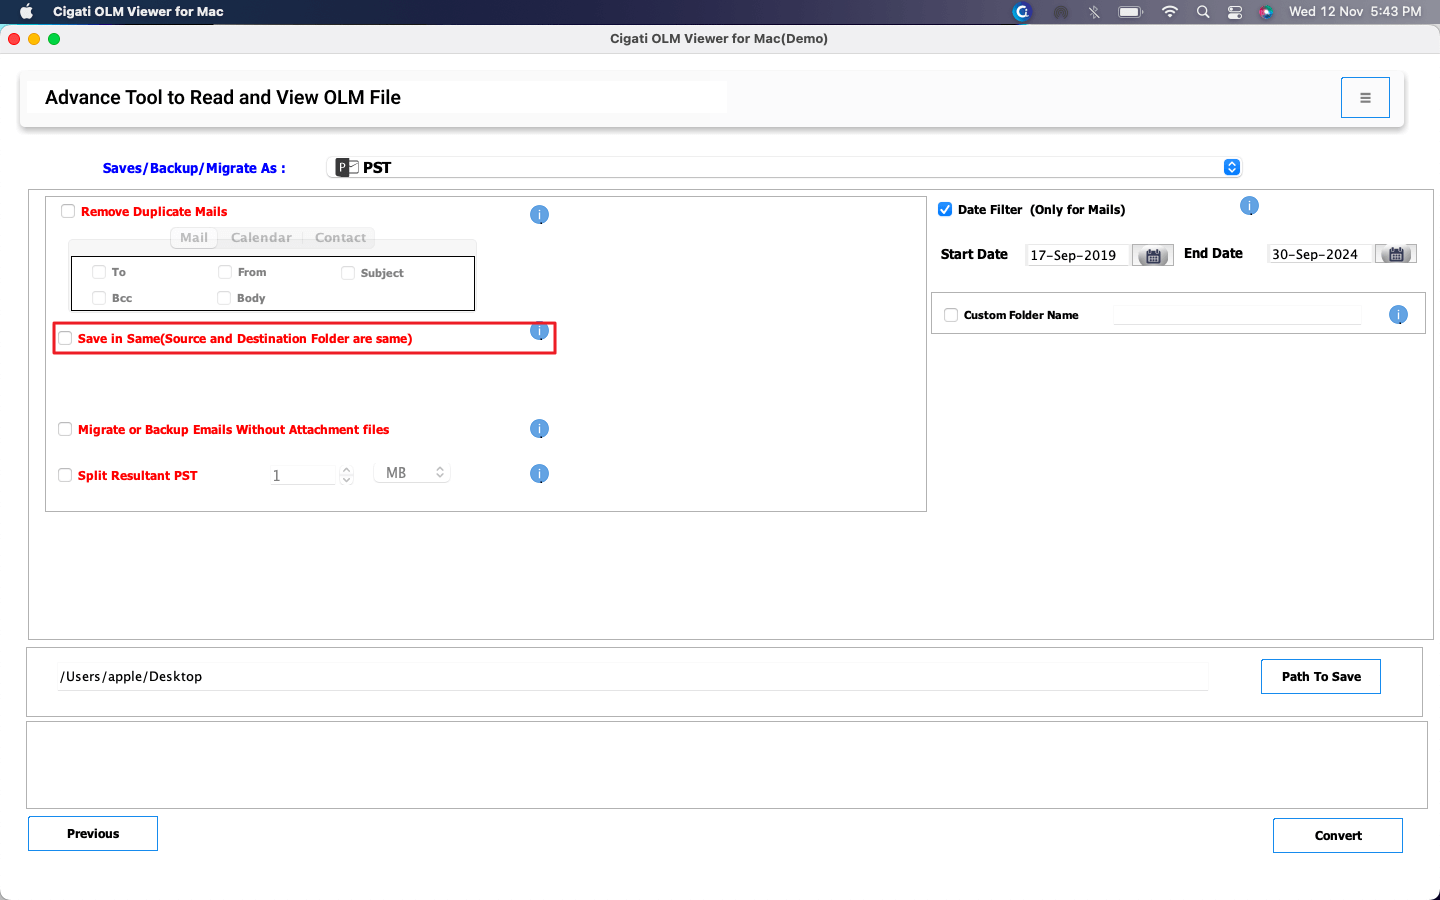
Task: Expand the Saves/Backup/Migrate As PST dropdown
Action: click(784, 167)
